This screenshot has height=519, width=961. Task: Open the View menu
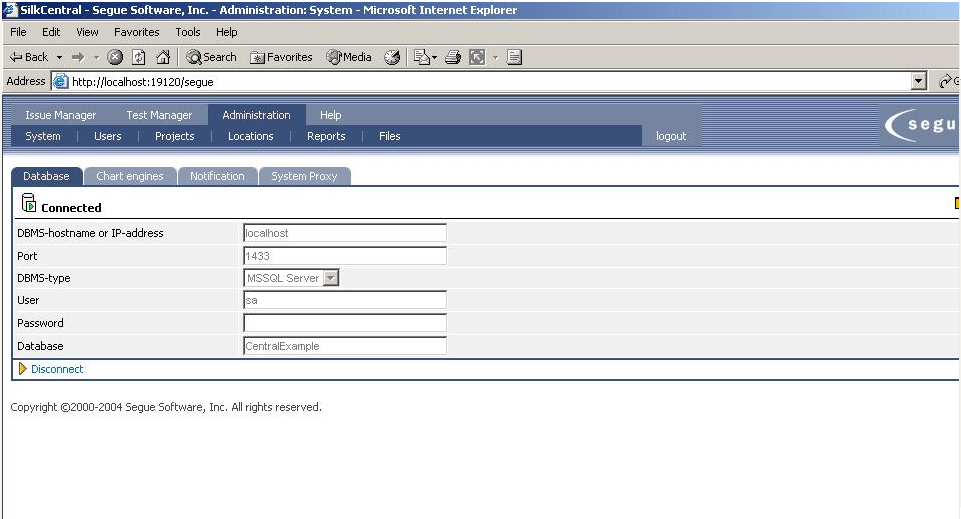87,32
